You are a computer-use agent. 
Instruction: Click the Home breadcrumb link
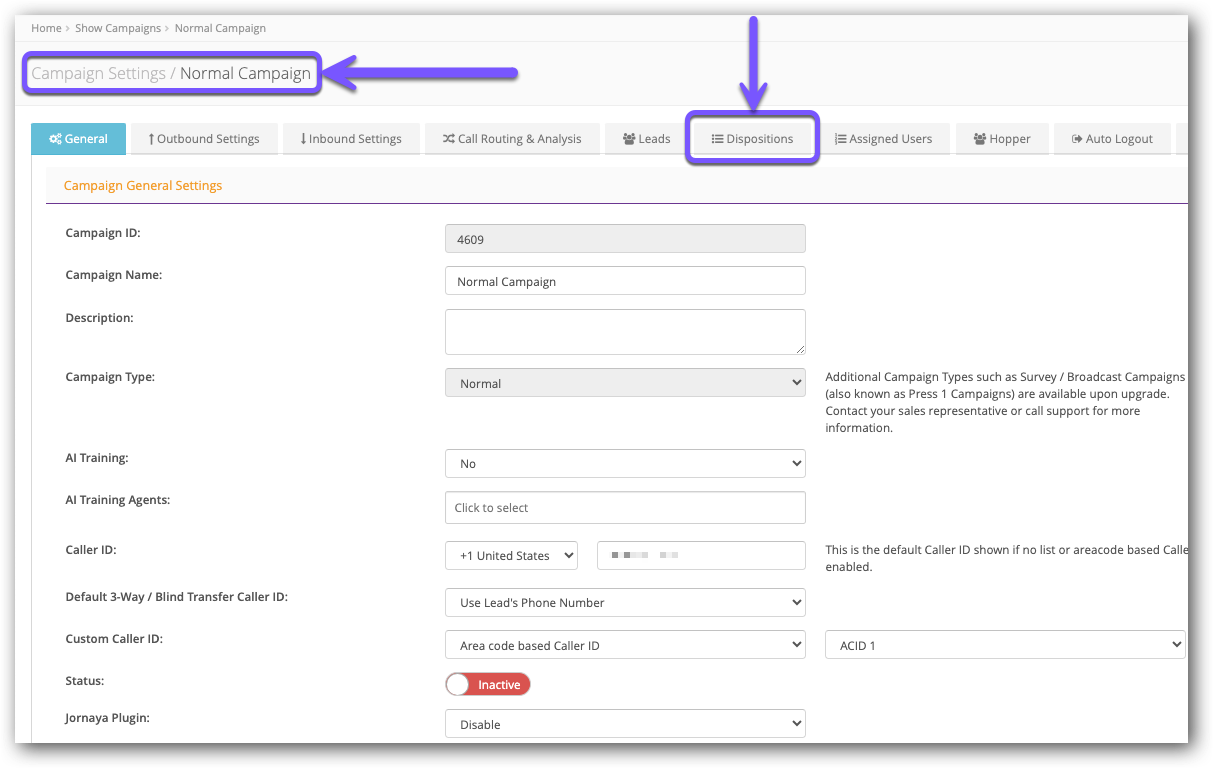click(46, 28)
